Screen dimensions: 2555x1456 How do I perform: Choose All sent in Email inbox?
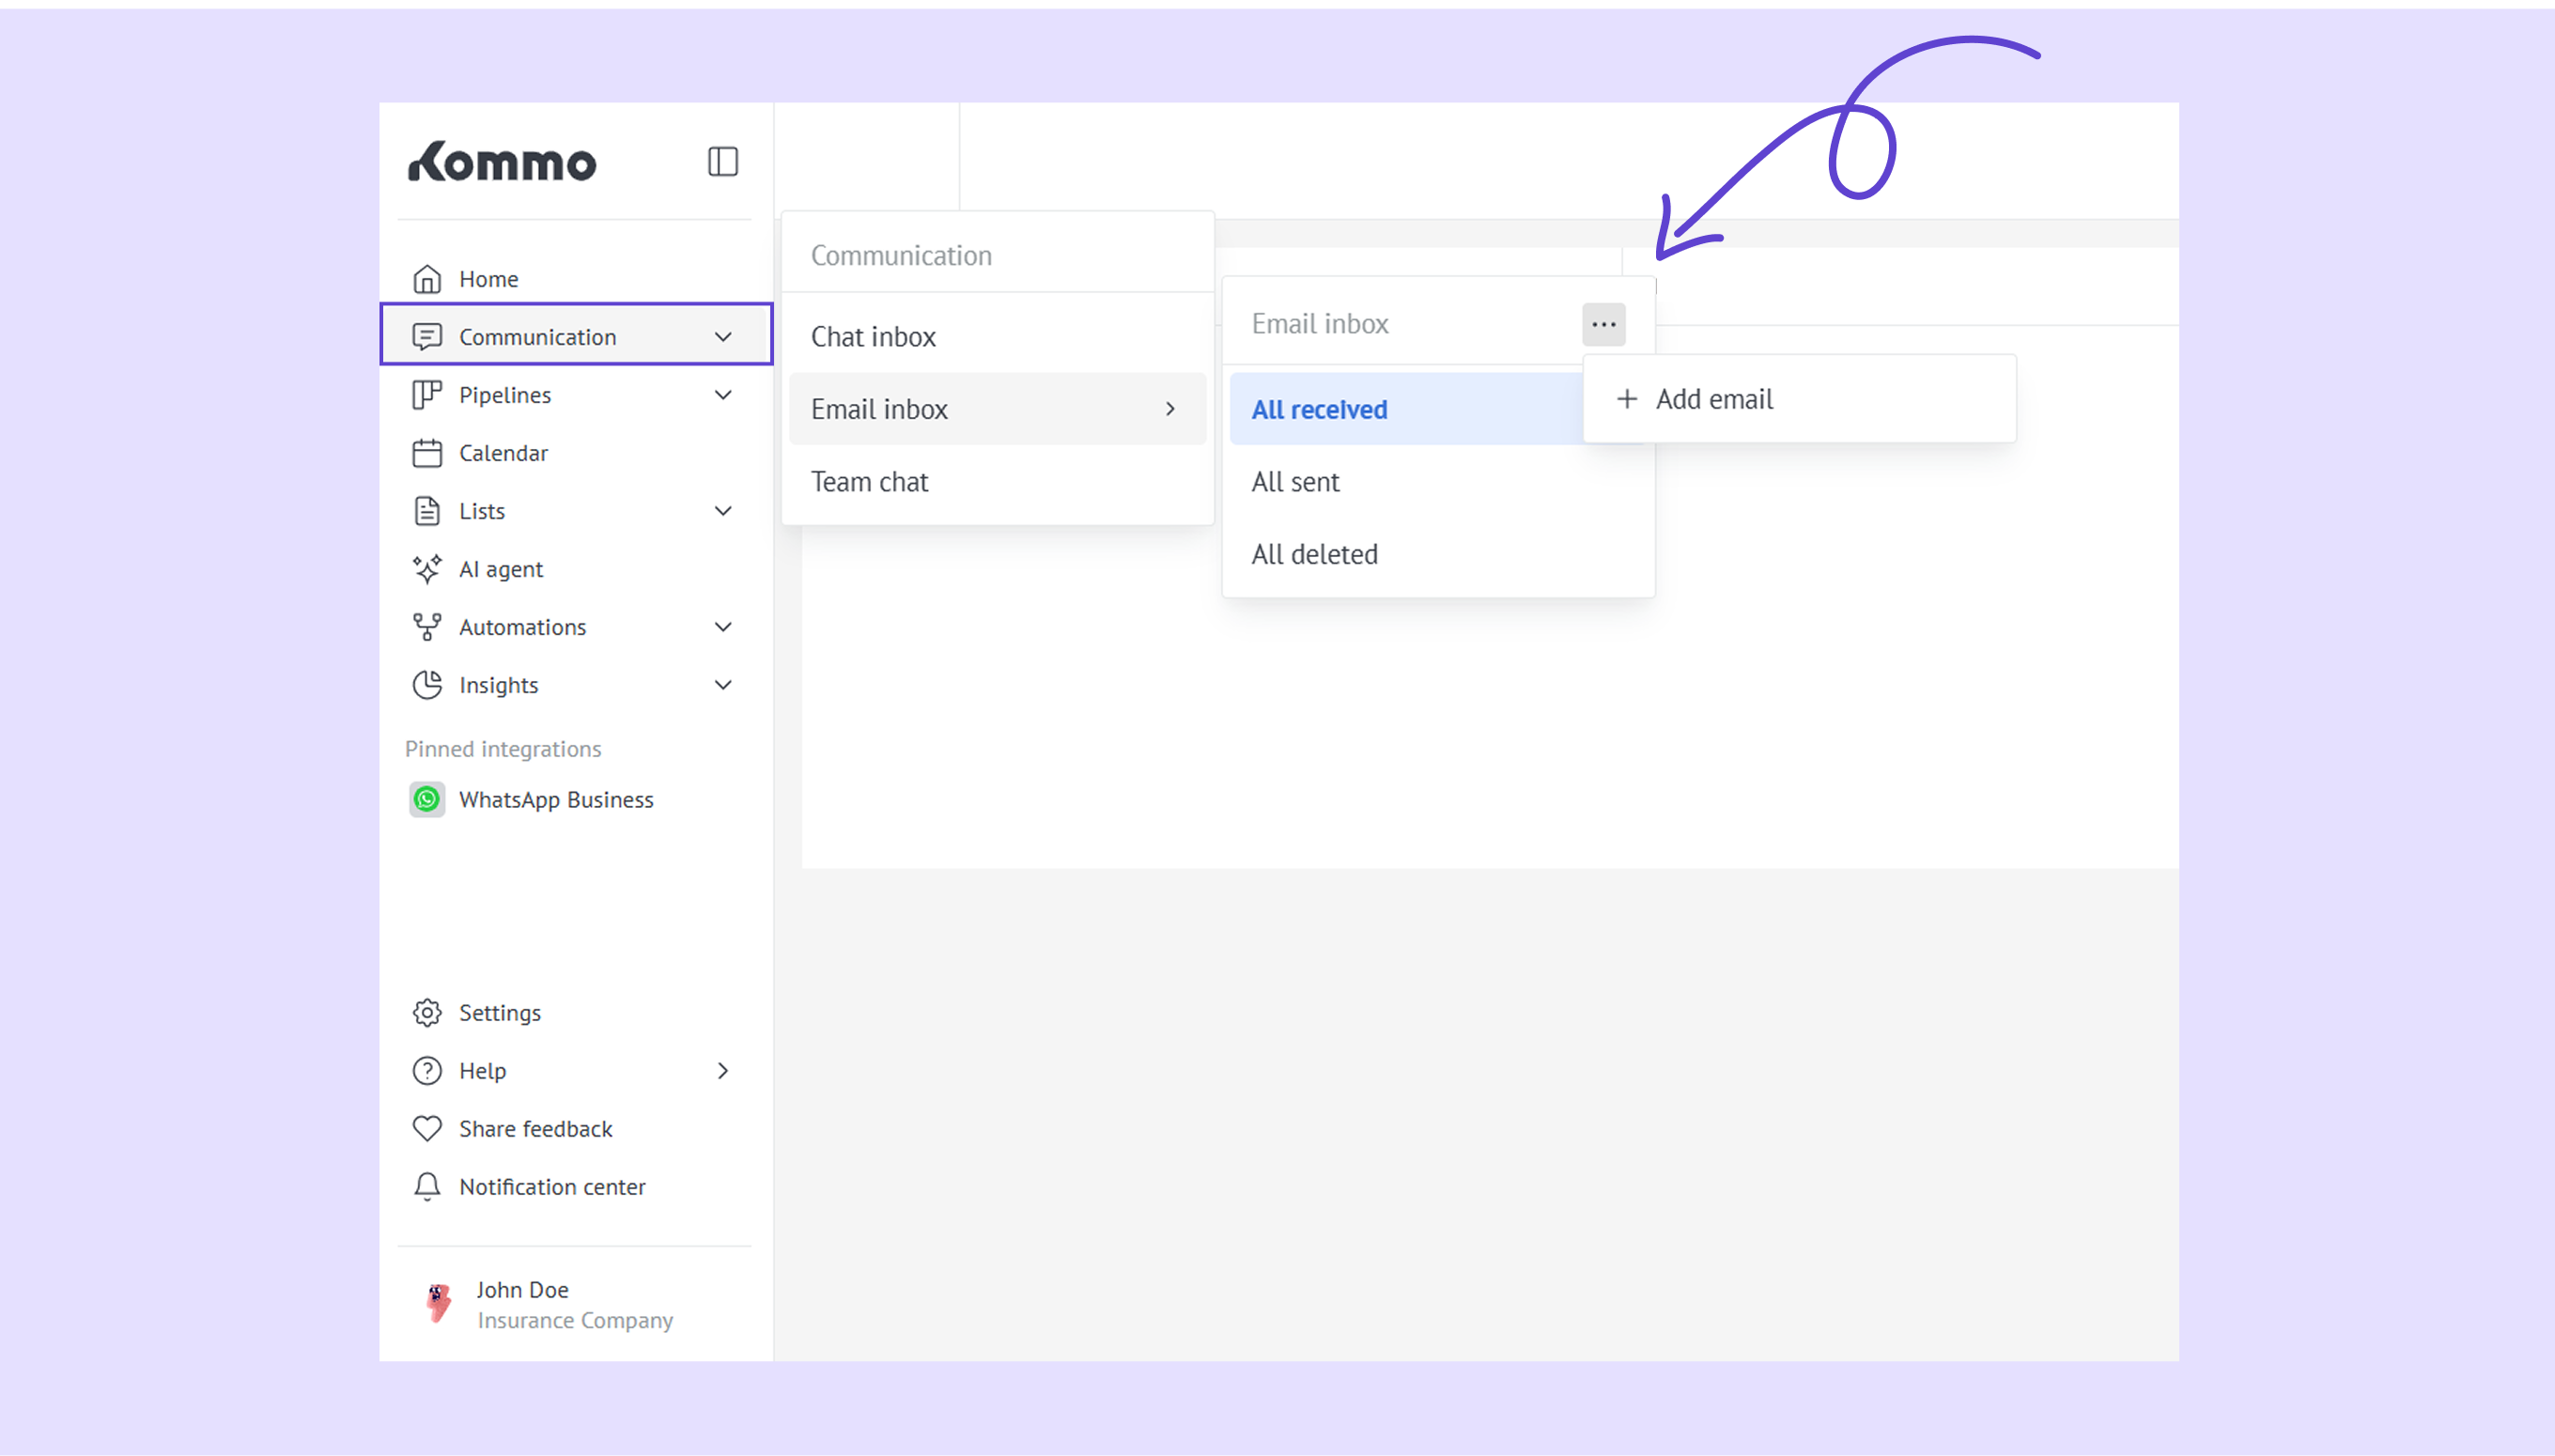click(1295, 482)
